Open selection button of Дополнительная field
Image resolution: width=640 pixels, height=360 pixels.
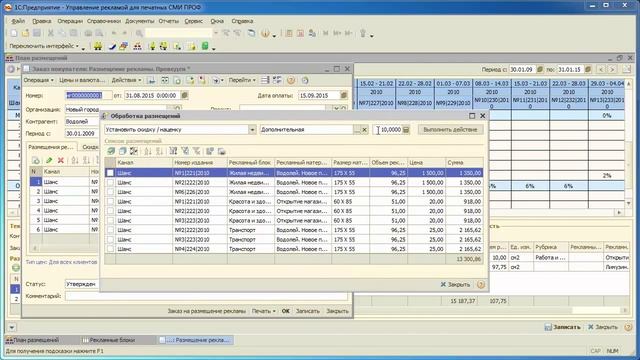pyautogui.click(x=357, y=130)
